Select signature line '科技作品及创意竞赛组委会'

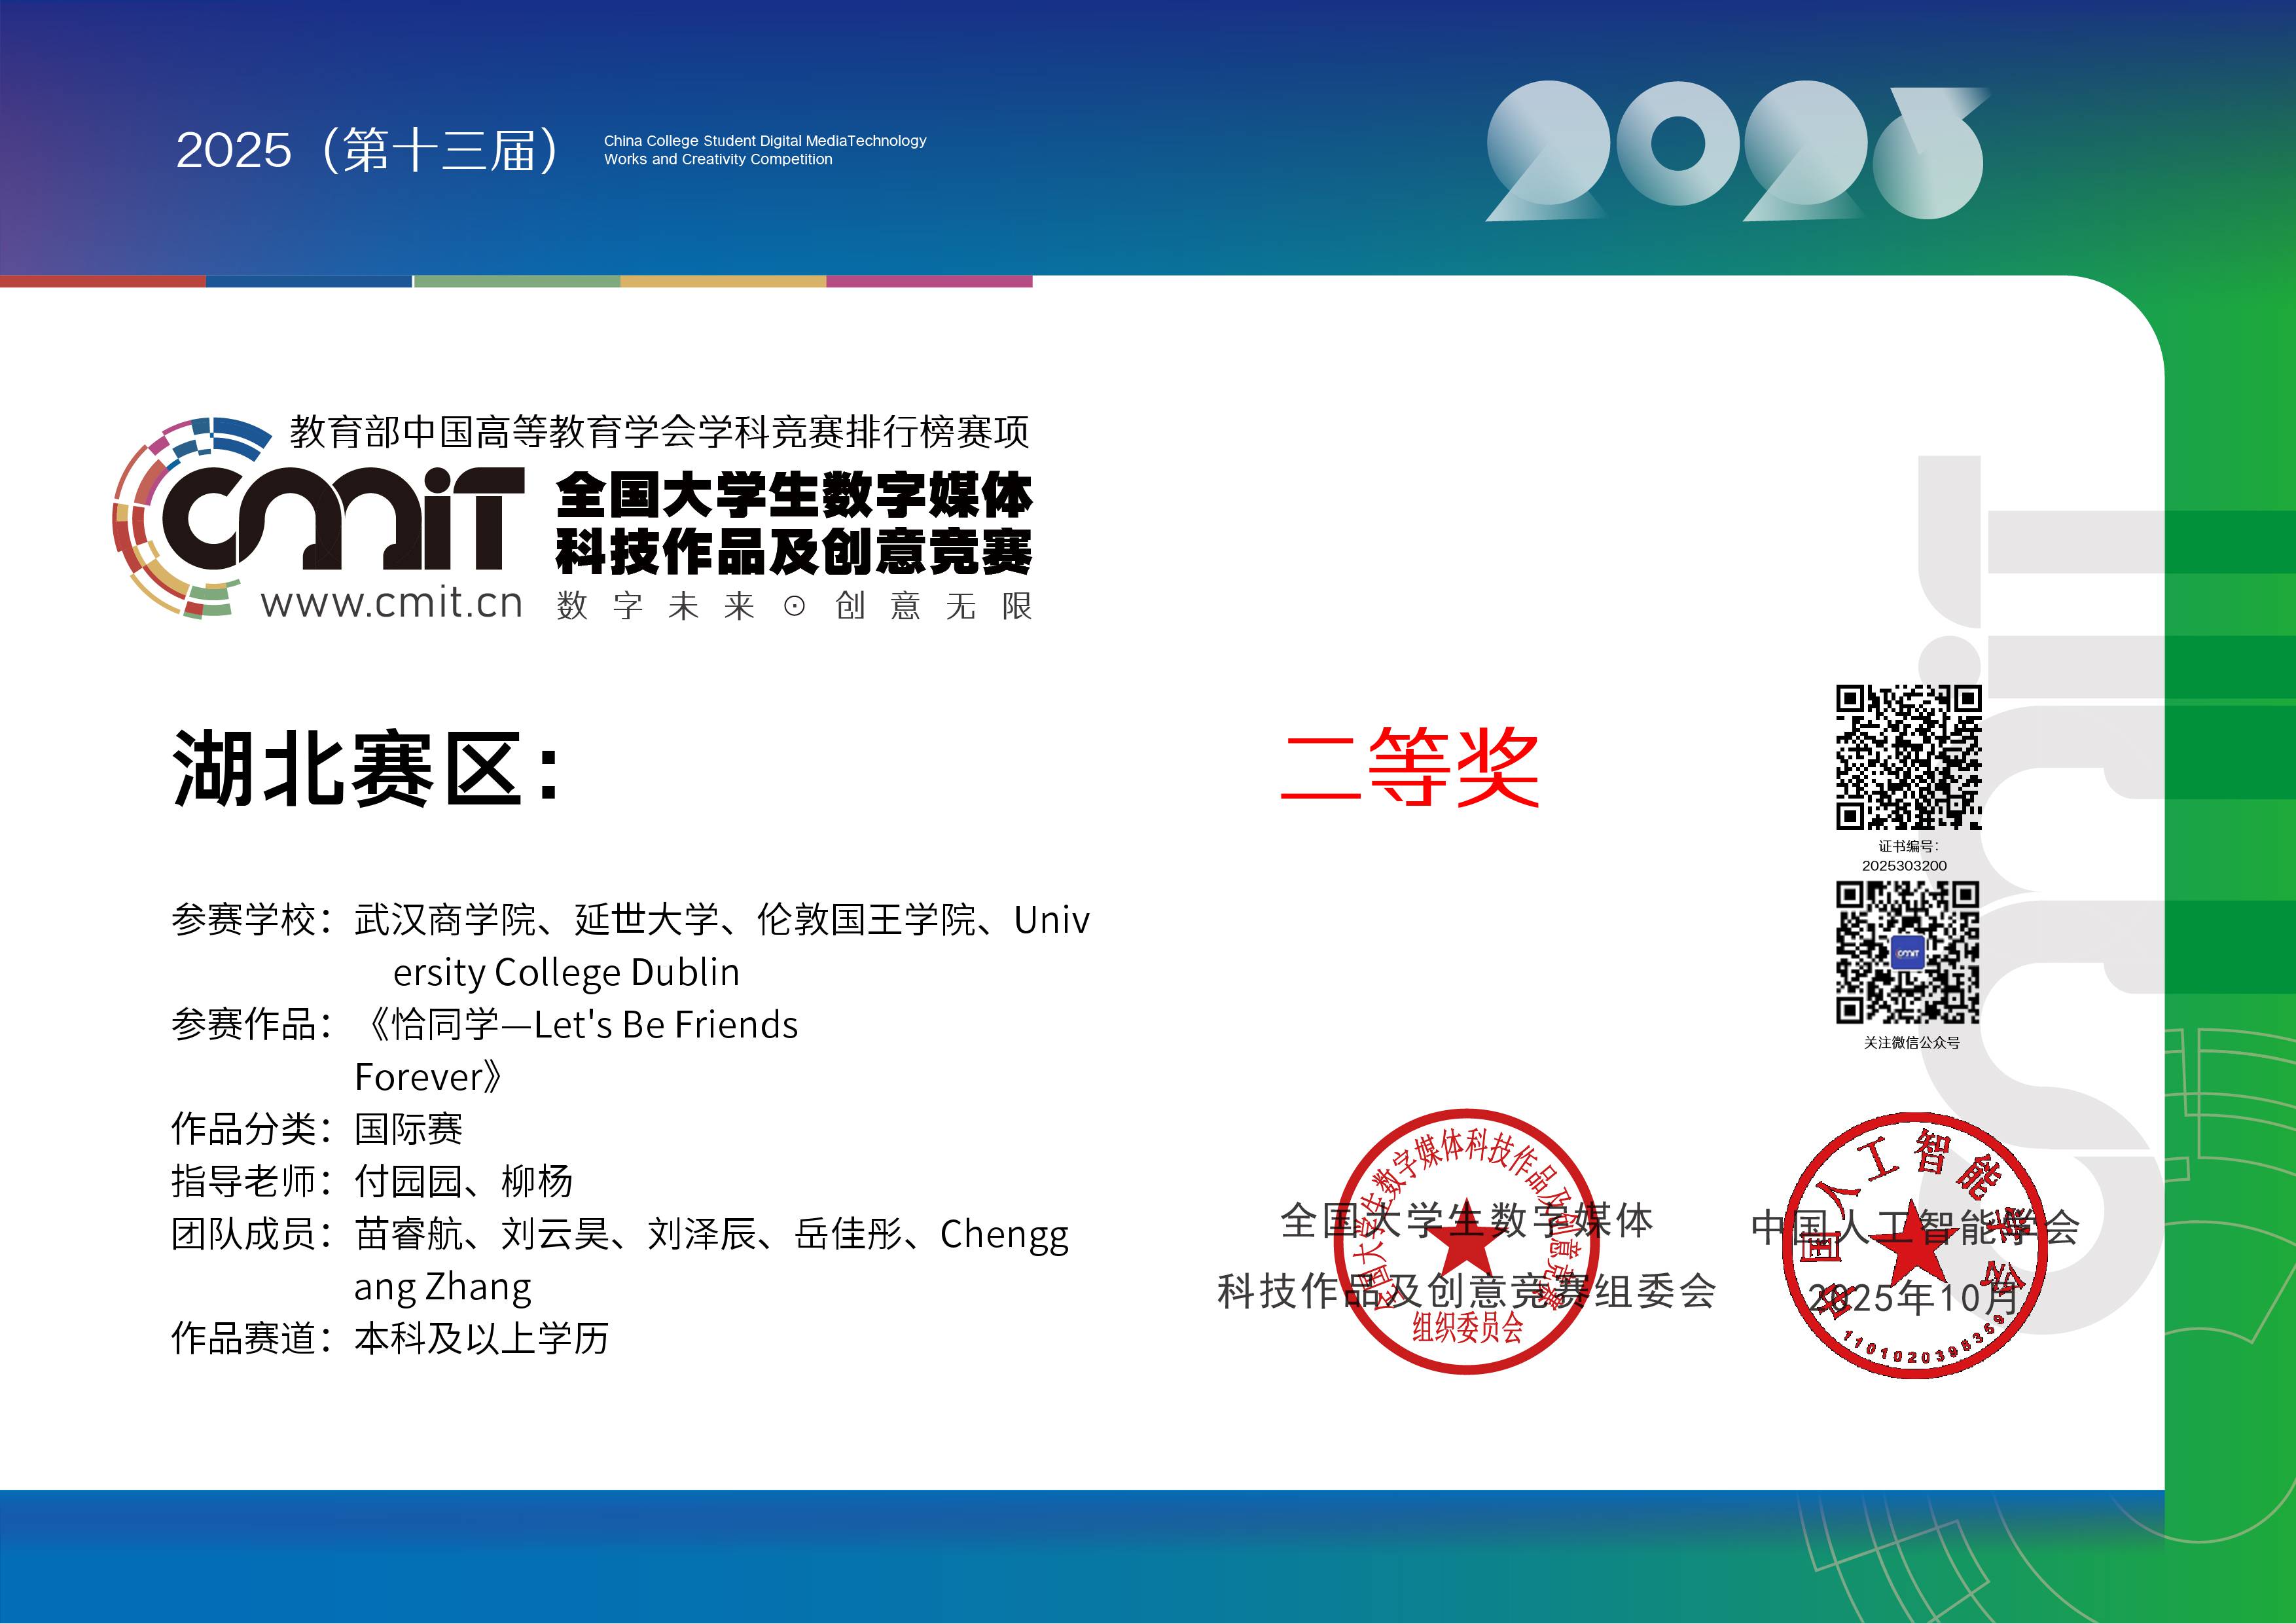coord(1467,1292)
